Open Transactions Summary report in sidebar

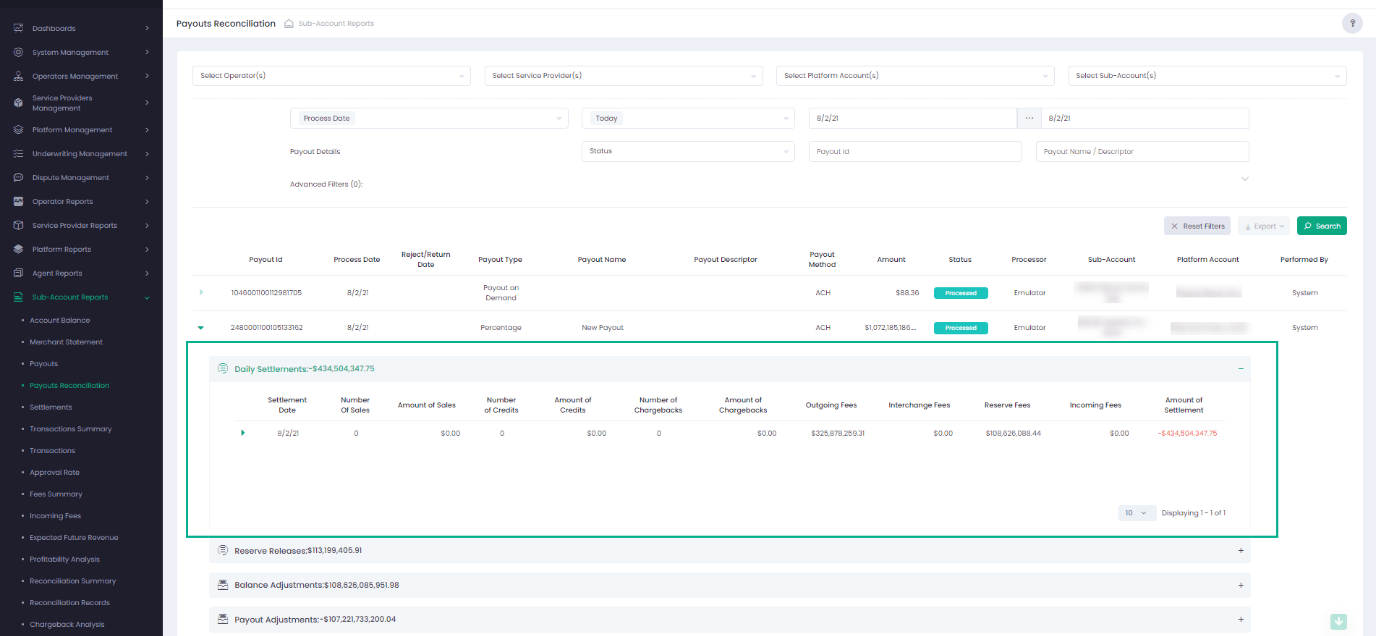tap(70, 429)
